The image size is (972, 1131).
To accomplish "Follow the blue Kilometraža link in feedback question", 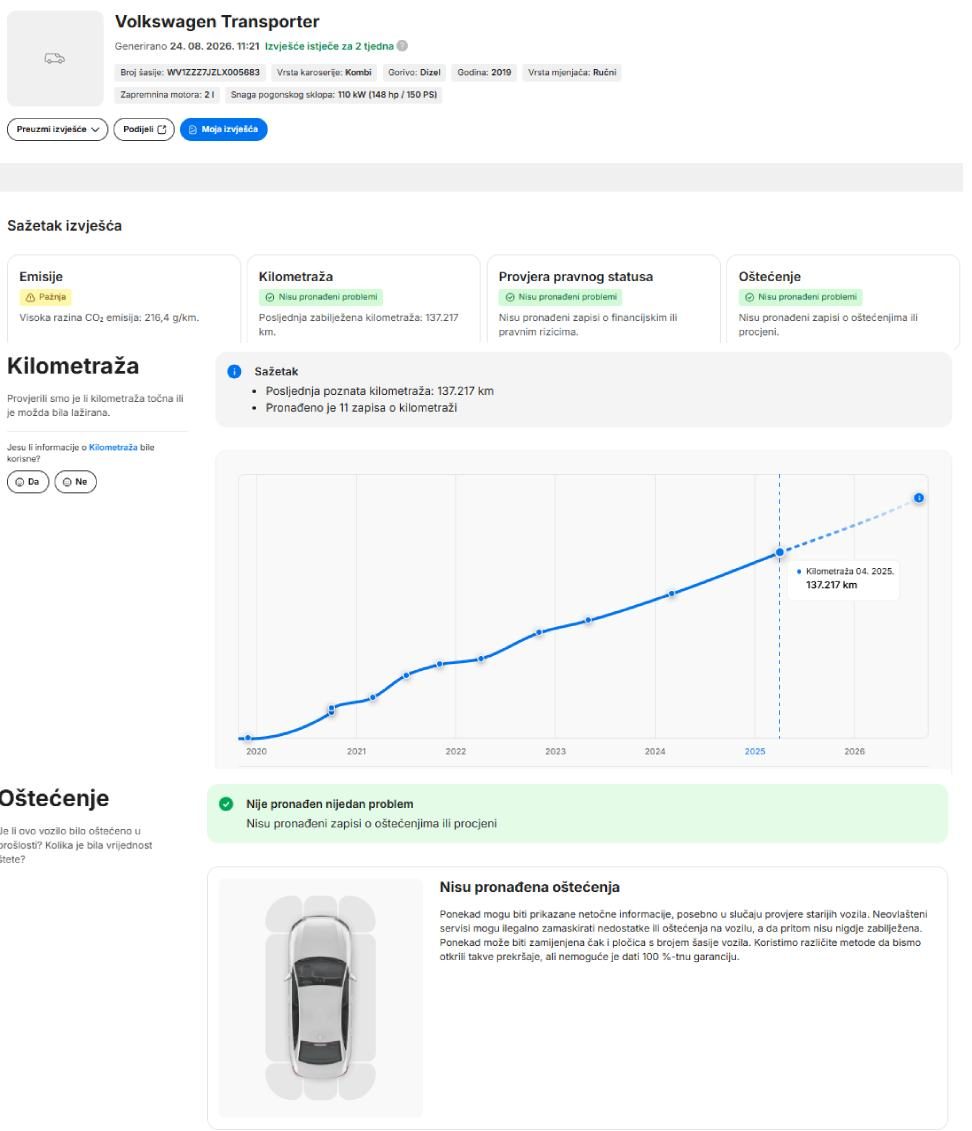I will (x=113, y=447).
